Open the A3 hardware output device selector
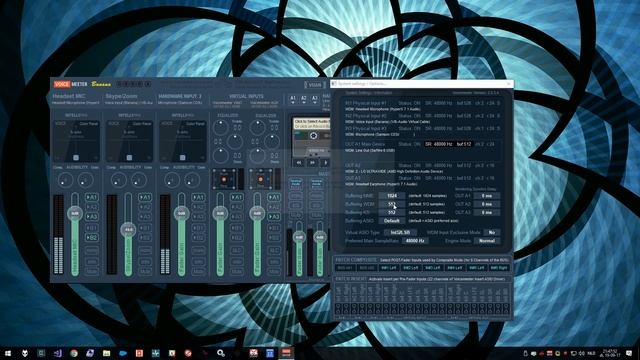640x360 pixels. 314,100
